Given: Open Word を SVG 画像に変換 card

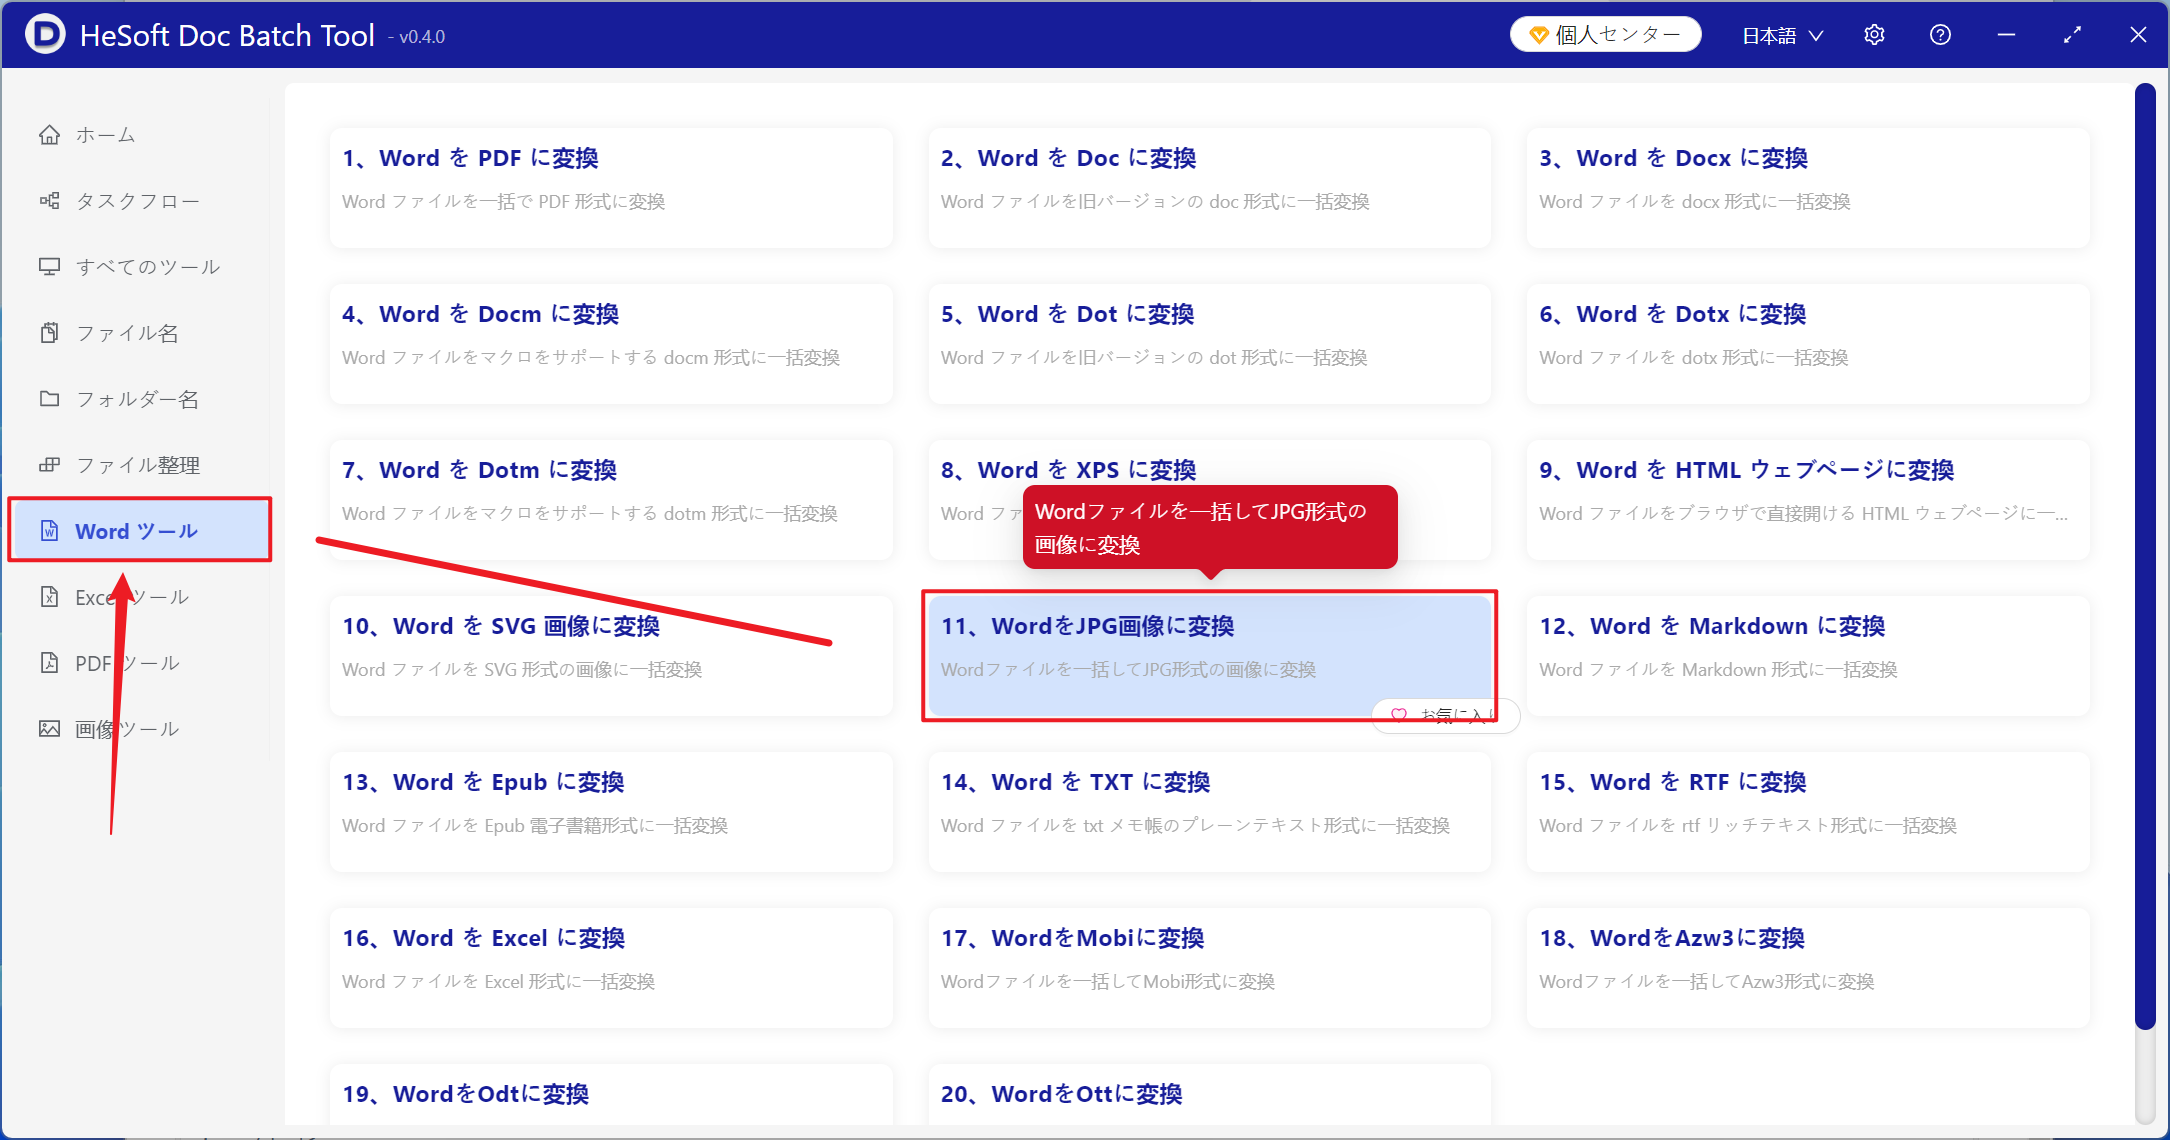Looking at the screenshot, I should click(611, 655).
